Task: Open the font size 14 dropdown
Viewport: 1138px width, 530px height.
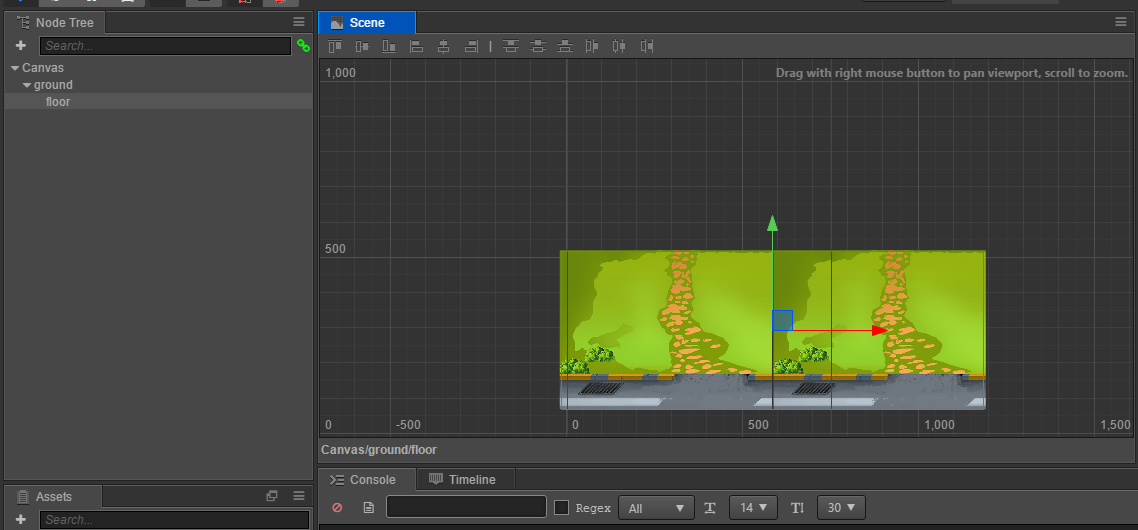Action: [753, 507]
